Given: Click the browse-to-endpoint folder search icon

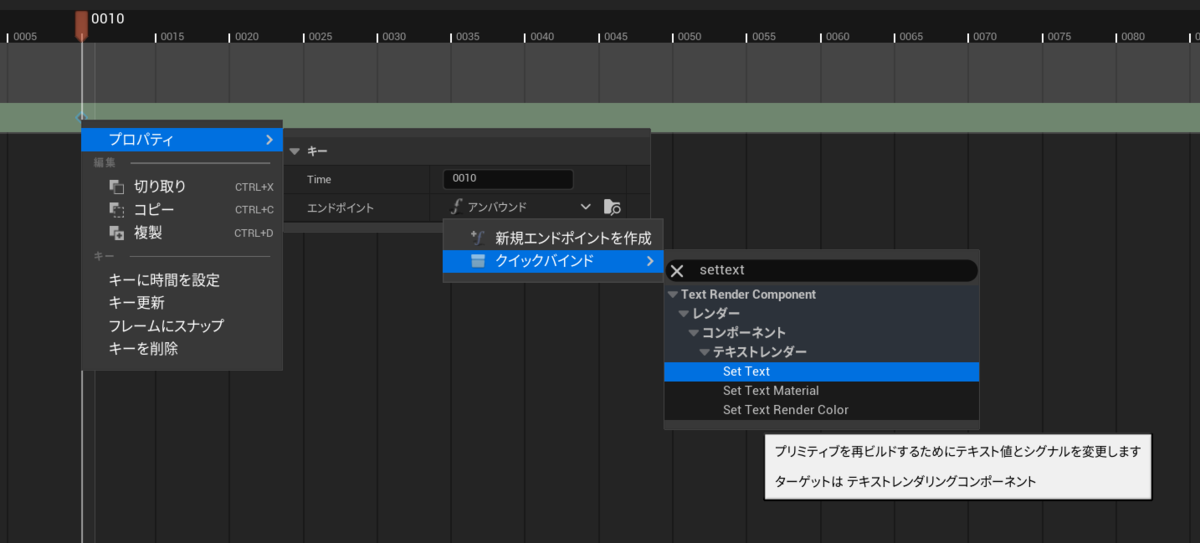Looking at the screenshot, I should click(x=613, y=207).
